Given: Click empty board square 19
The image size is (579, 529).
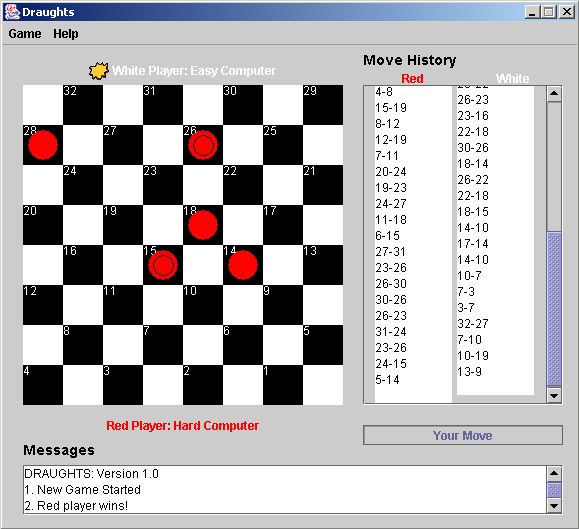Looking at the screenshot, I should coord(123,225).
